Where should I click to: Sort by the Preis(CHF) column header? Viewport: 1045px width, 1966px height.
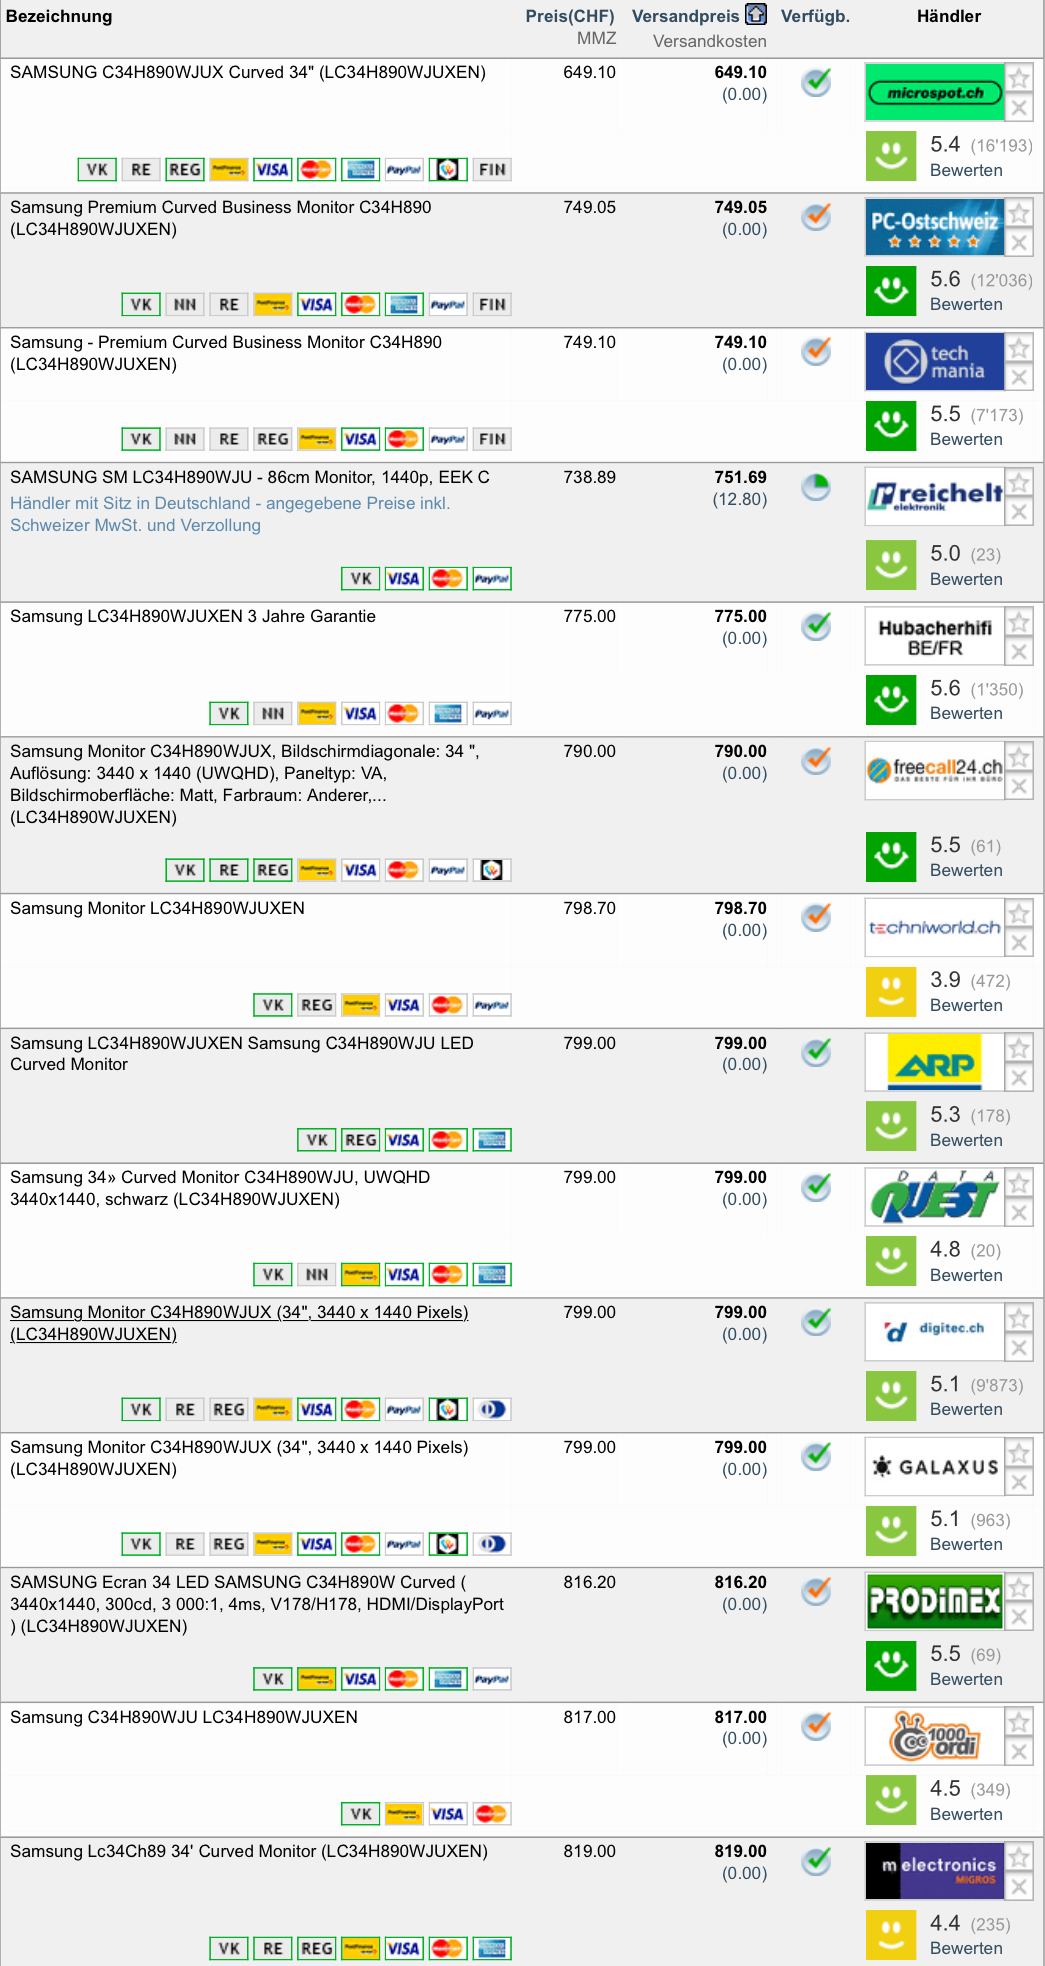[570, 16]
